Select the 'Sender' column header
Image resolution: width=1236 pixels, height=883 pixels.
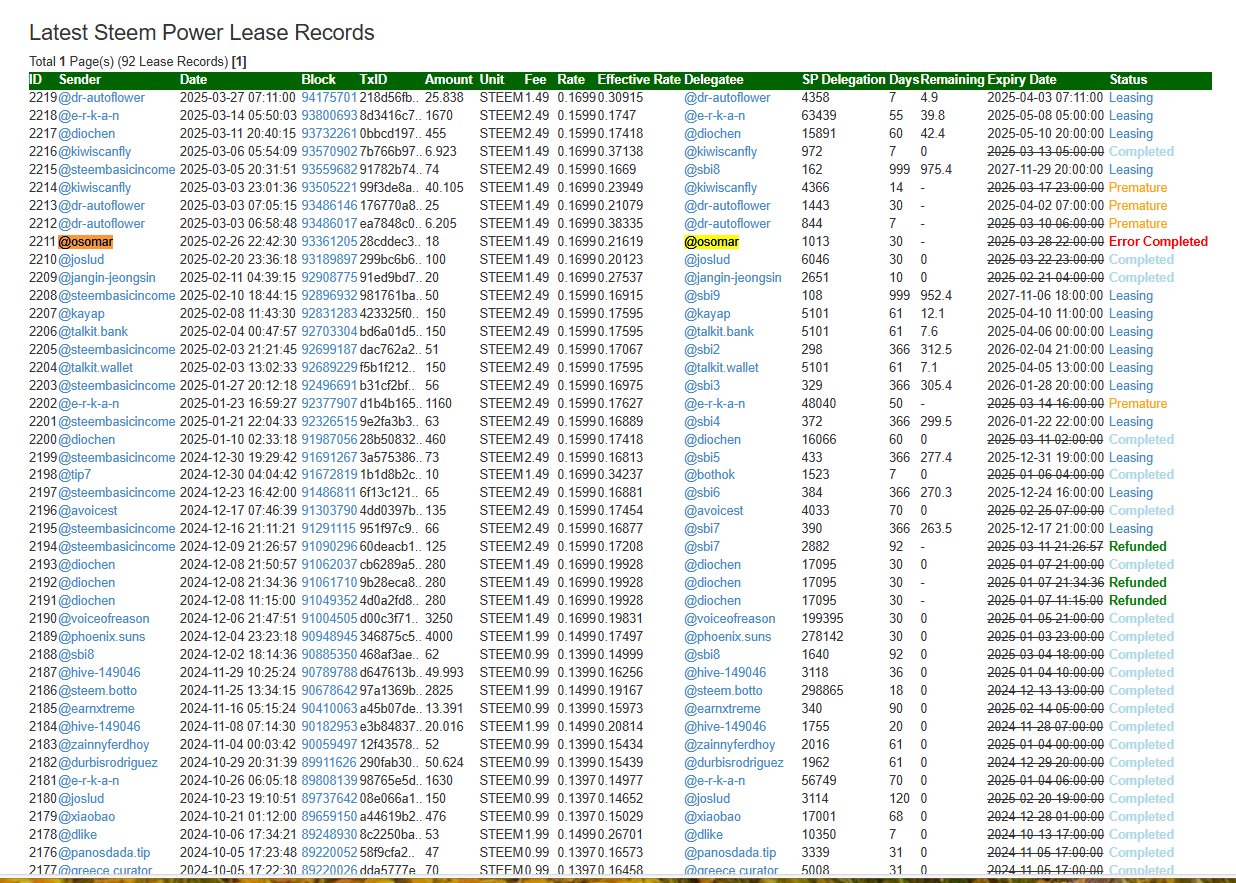tap(80, 80)
